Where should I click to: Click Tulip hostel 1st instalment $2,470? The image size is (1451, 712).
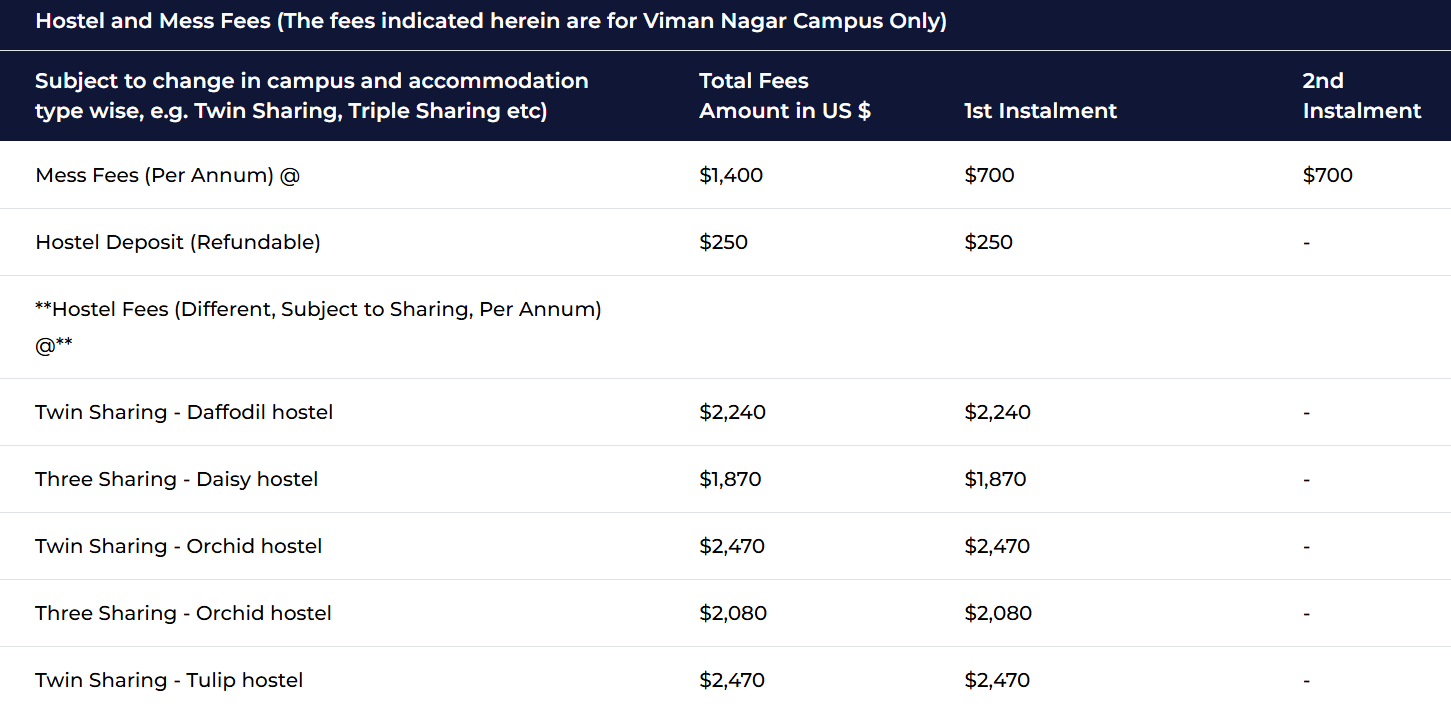tap(997, 680)
